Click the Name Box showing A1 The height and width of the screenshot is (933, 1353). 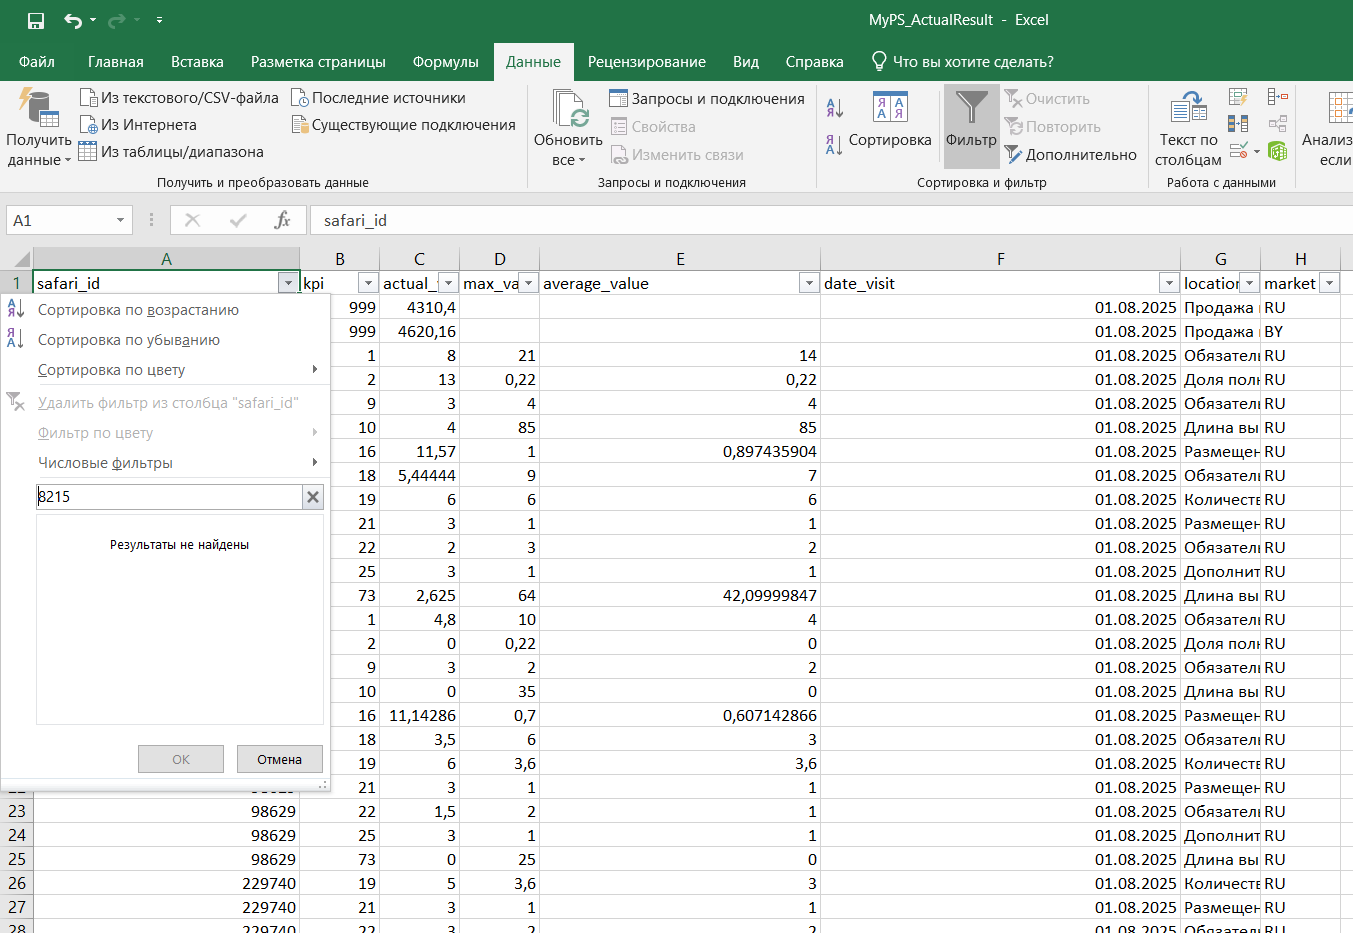[60, 220]
